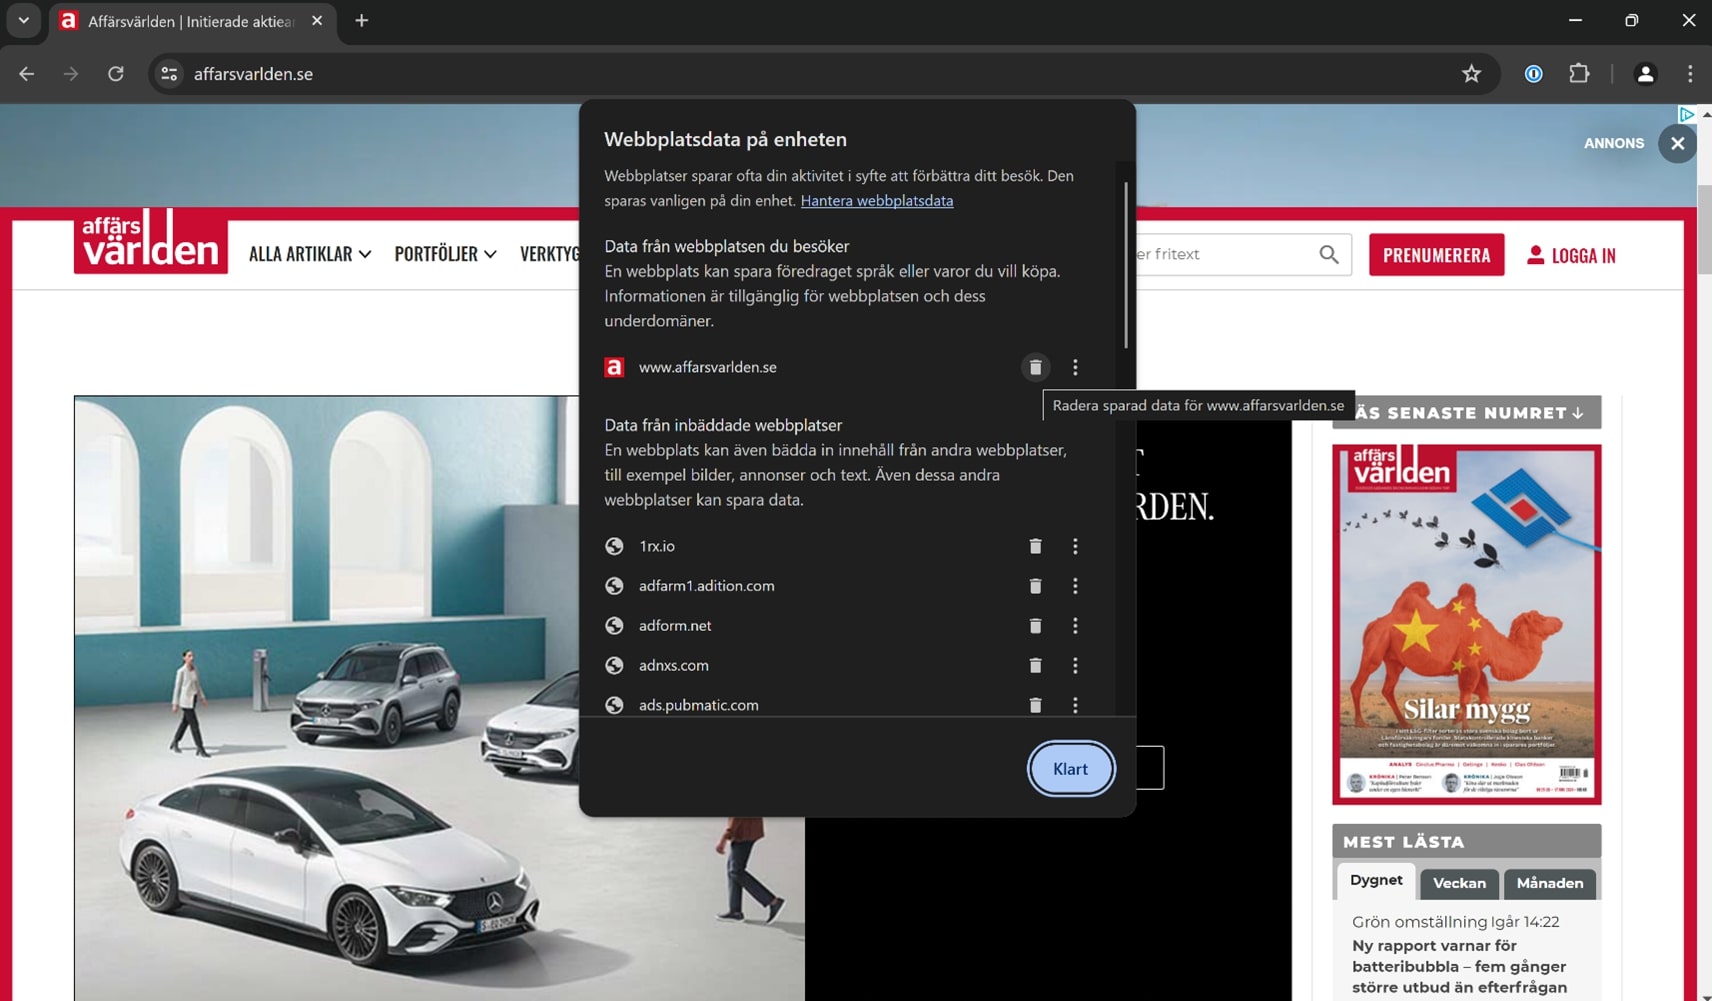This screenshot has width=1712, height=1001.
Task: Delete data for adnxs.com
Action: click(x=1035, y=665)
